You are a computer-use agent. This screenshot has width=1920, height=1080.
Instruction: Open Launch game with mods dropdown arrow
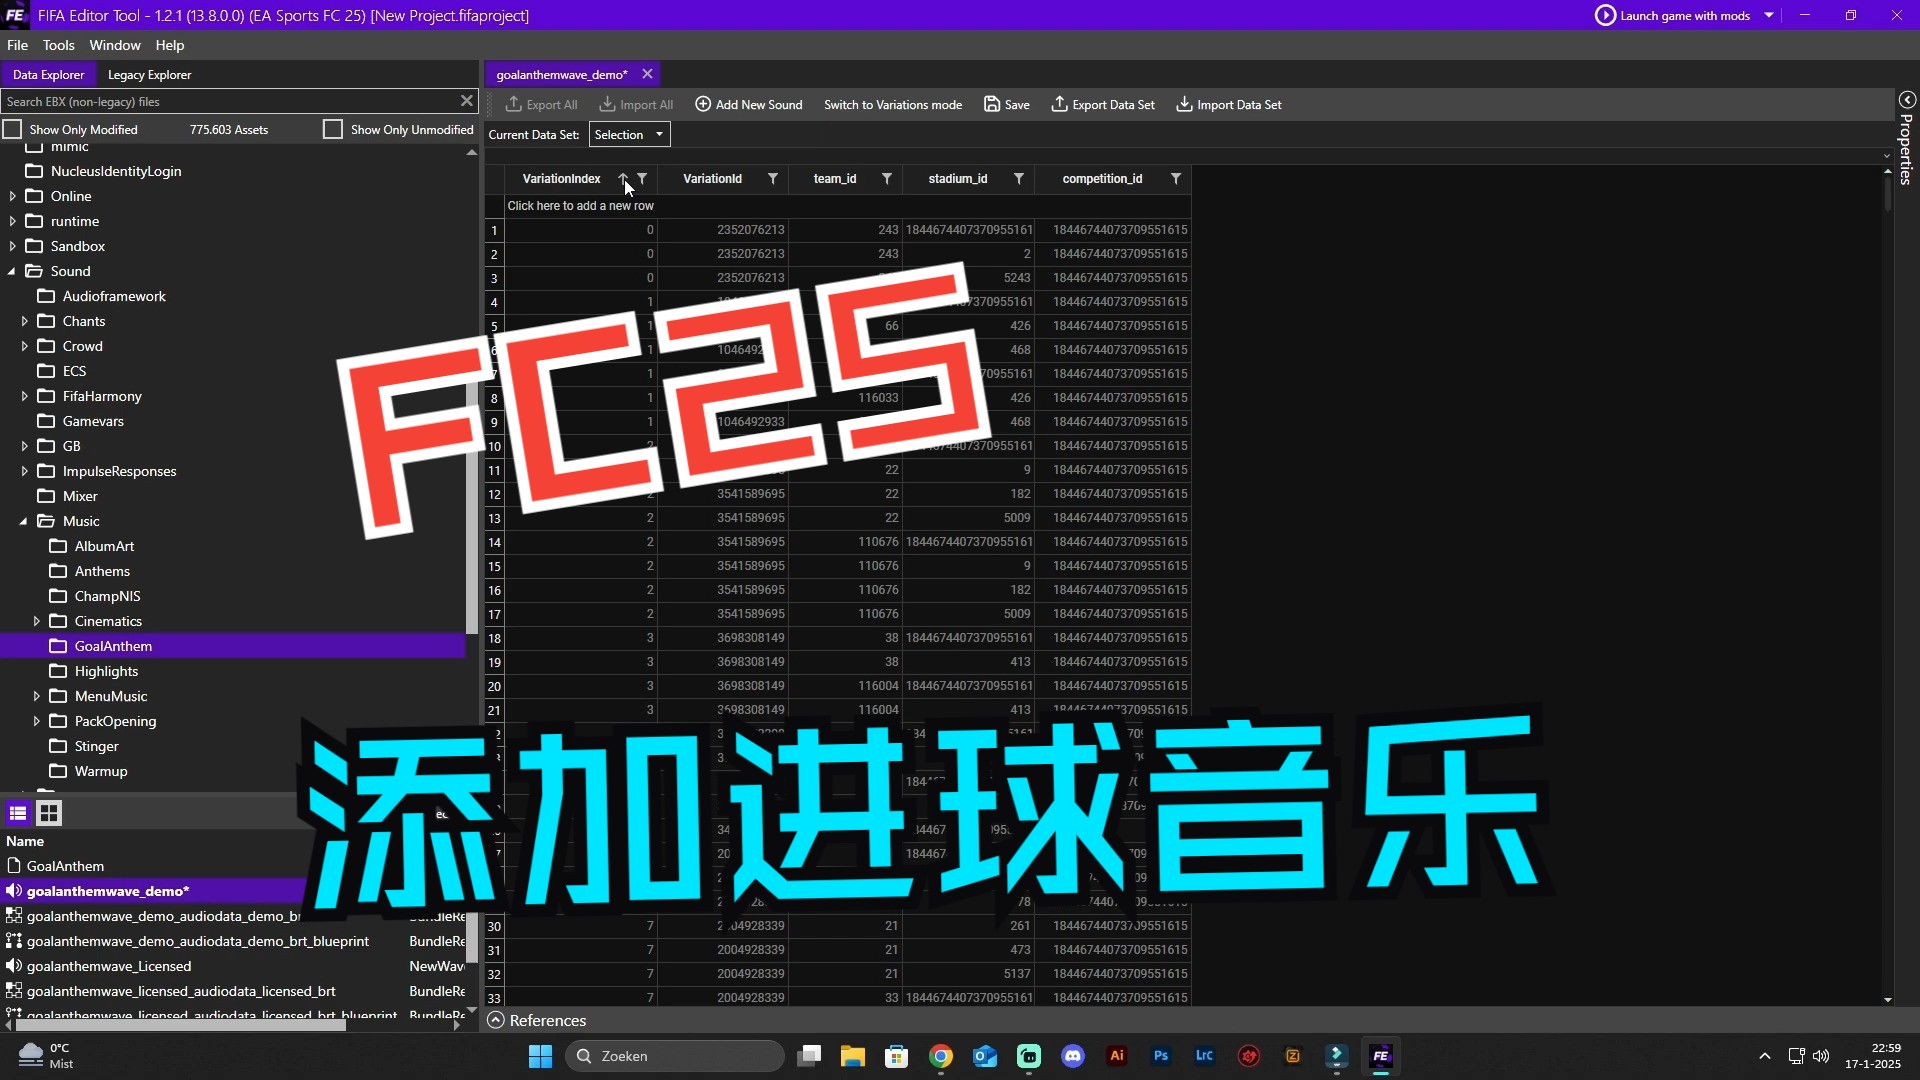[x=1769, y=15]
